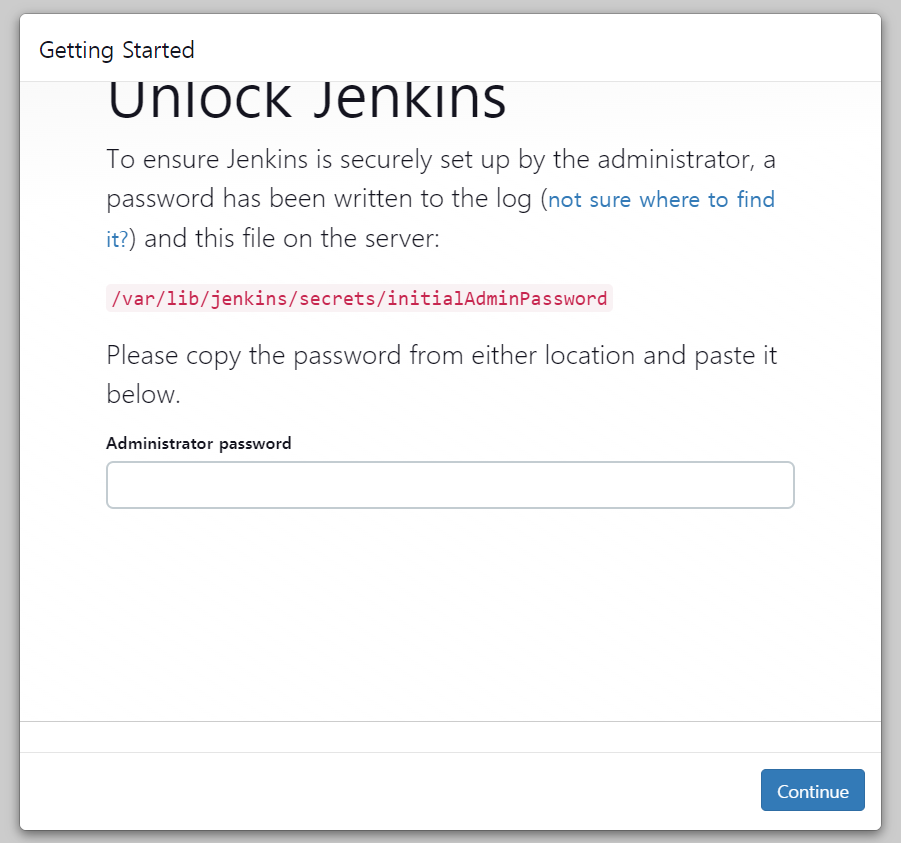Click the Continue button
901x843 pixels.
point(812,790)
